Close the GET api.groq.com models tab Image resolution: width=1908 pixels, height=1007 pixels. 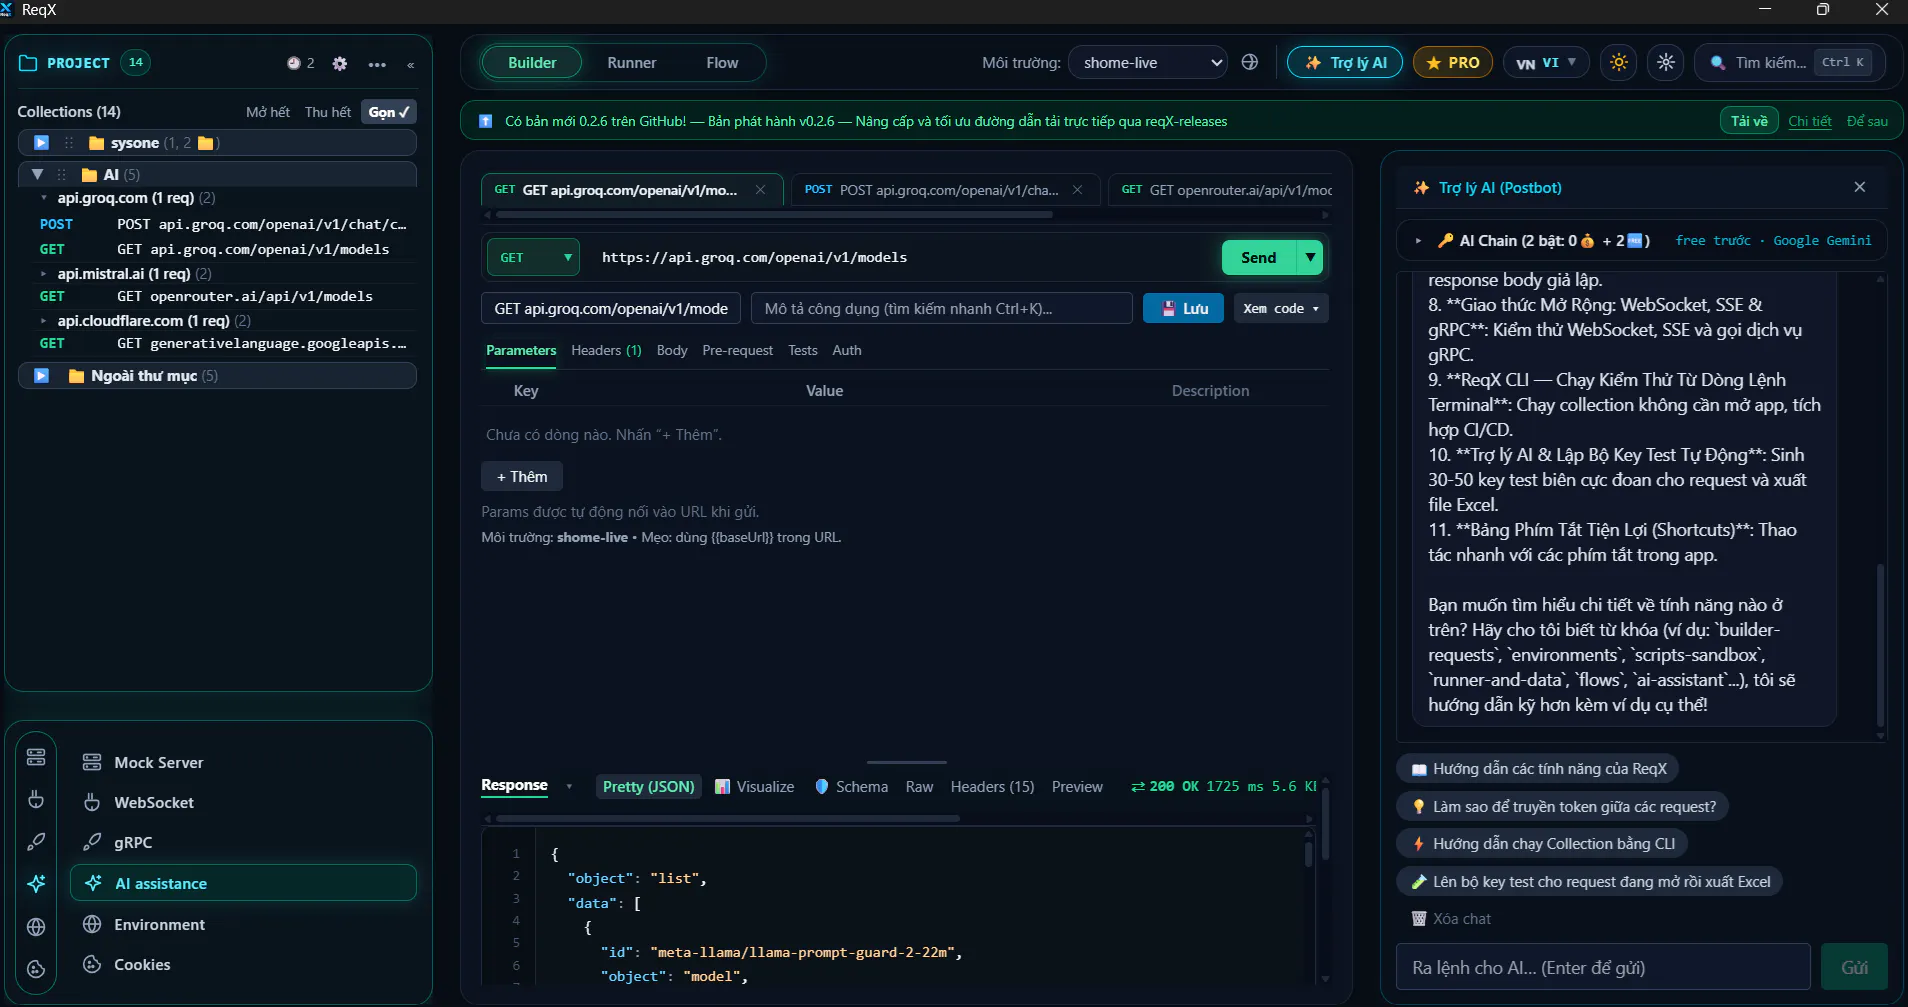761,190
